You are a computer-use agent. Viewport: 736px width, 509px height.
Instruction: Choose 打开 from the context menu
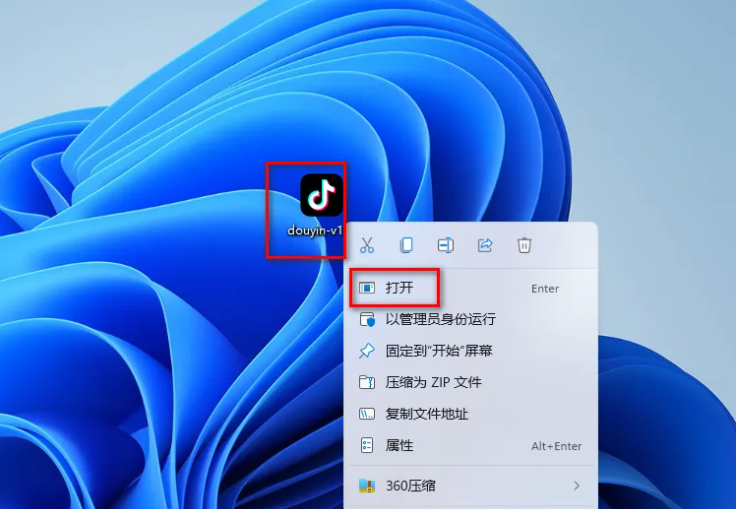point(471,287)
